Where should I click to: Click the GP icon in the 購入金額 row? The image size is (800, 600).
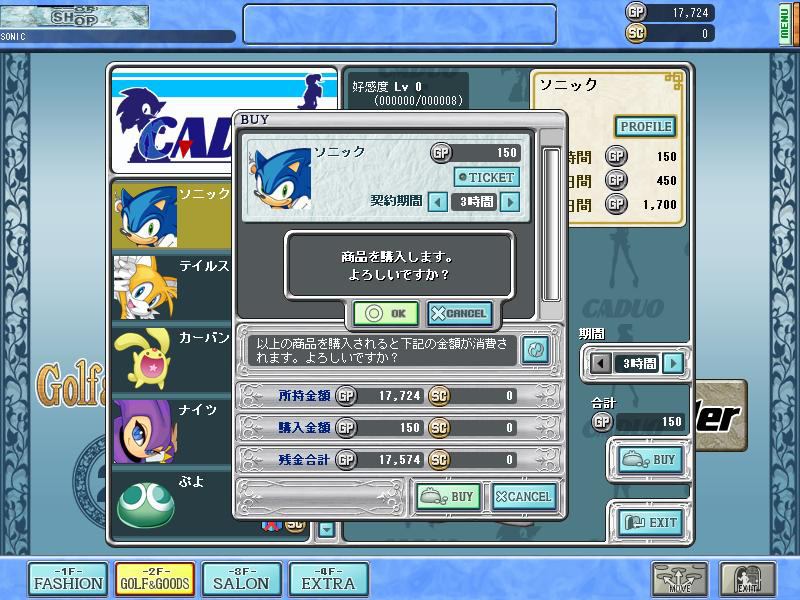pos(345,428)
